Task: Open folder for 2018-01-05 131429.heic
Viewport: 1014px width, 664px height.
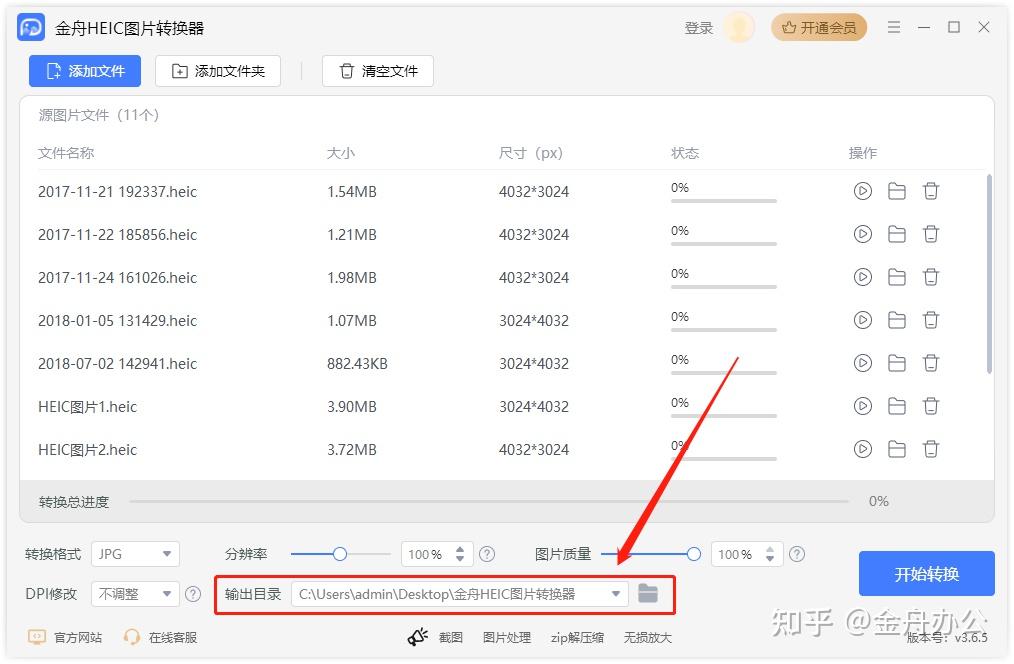Action: click(x=897, y=320)
